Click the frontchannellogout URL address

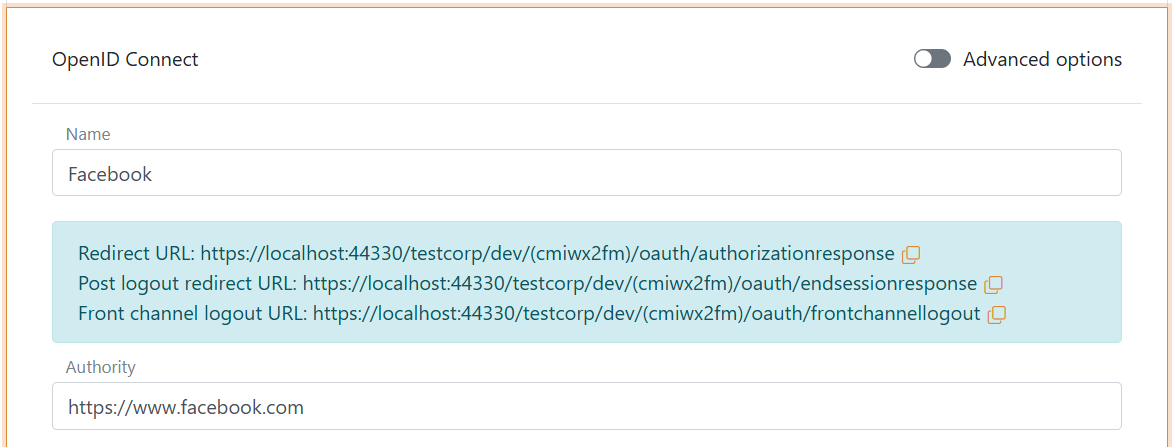tap(646, 313)
